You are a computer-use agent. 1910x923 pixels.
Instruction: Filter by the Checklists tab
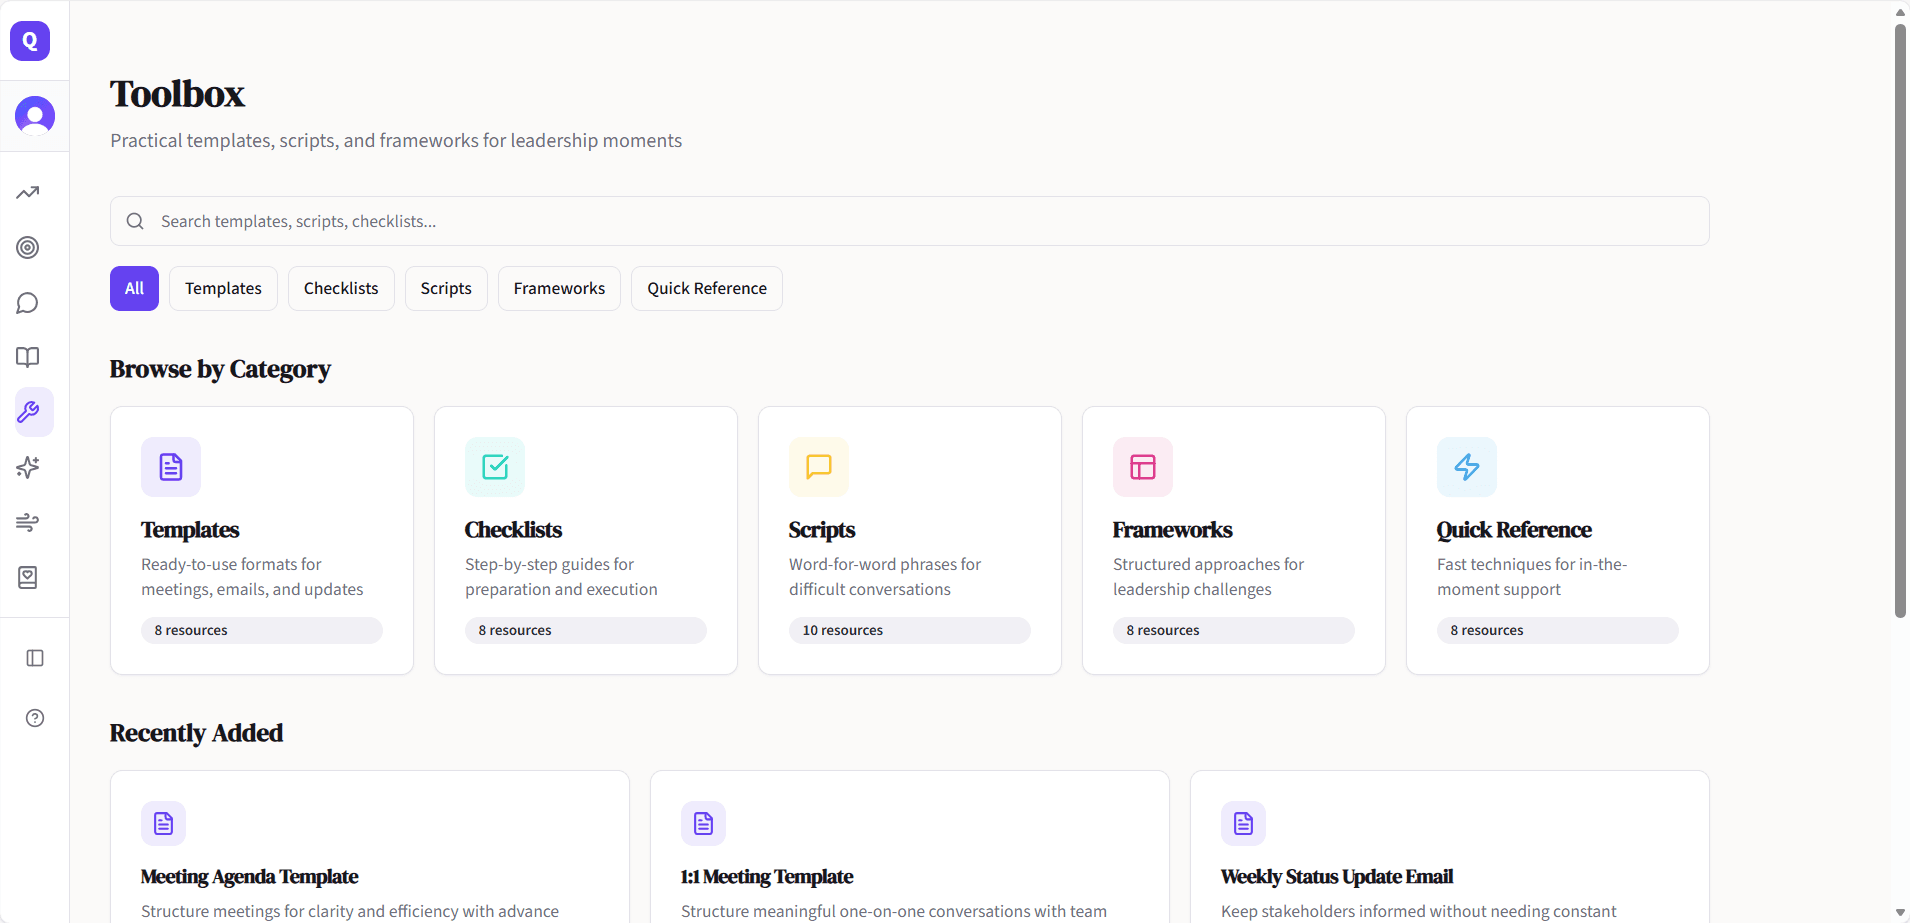click(341, 289)
